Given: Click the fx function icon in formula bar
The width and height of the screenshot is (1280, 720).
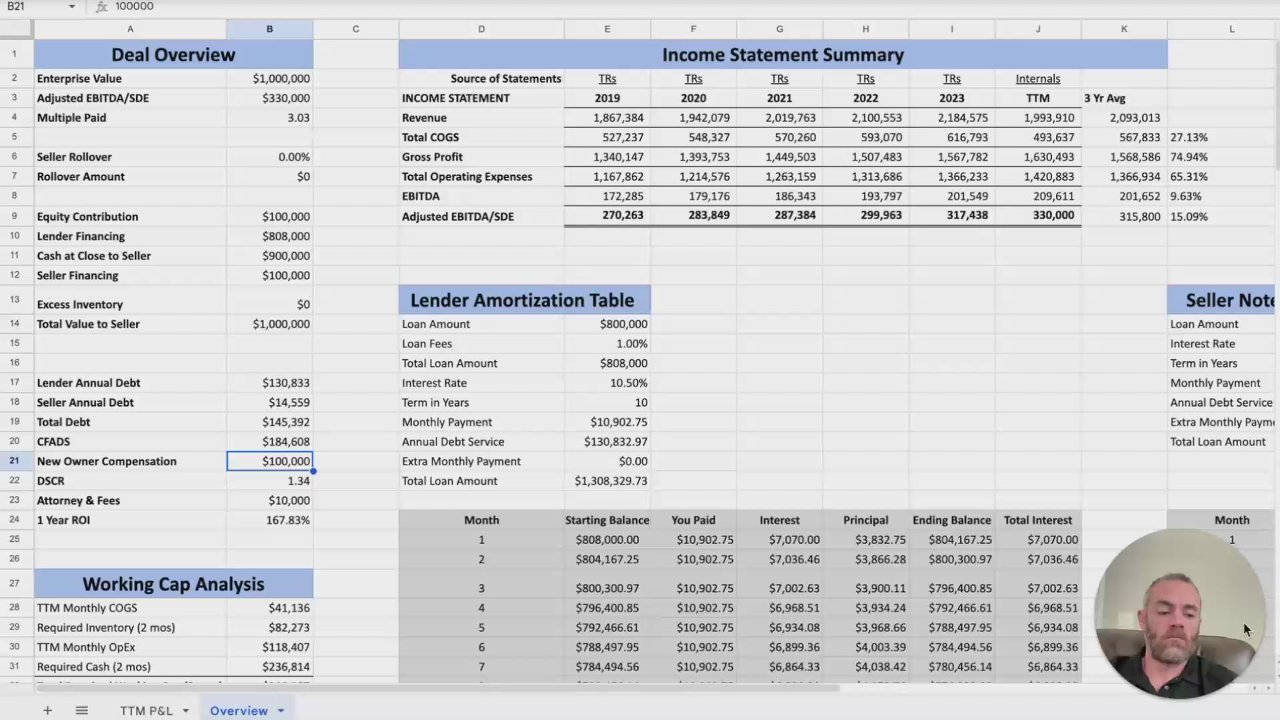Looking at the screenshot, I should [x=104, y=6].
